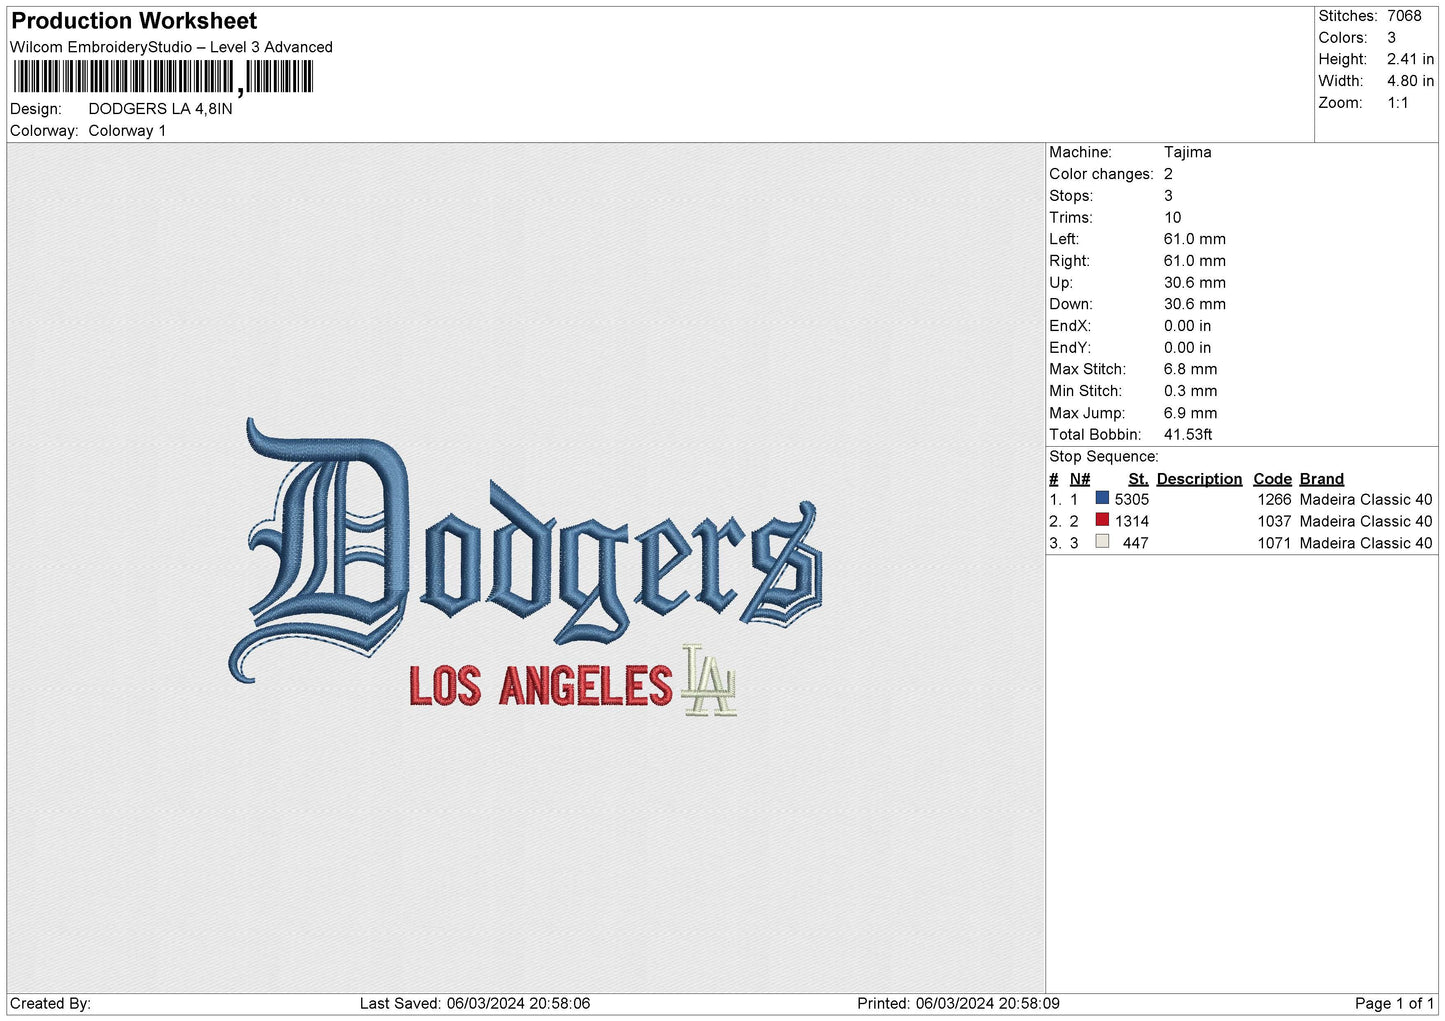Click the Machine value 'Tajima'

click(x=1187, y=152)
